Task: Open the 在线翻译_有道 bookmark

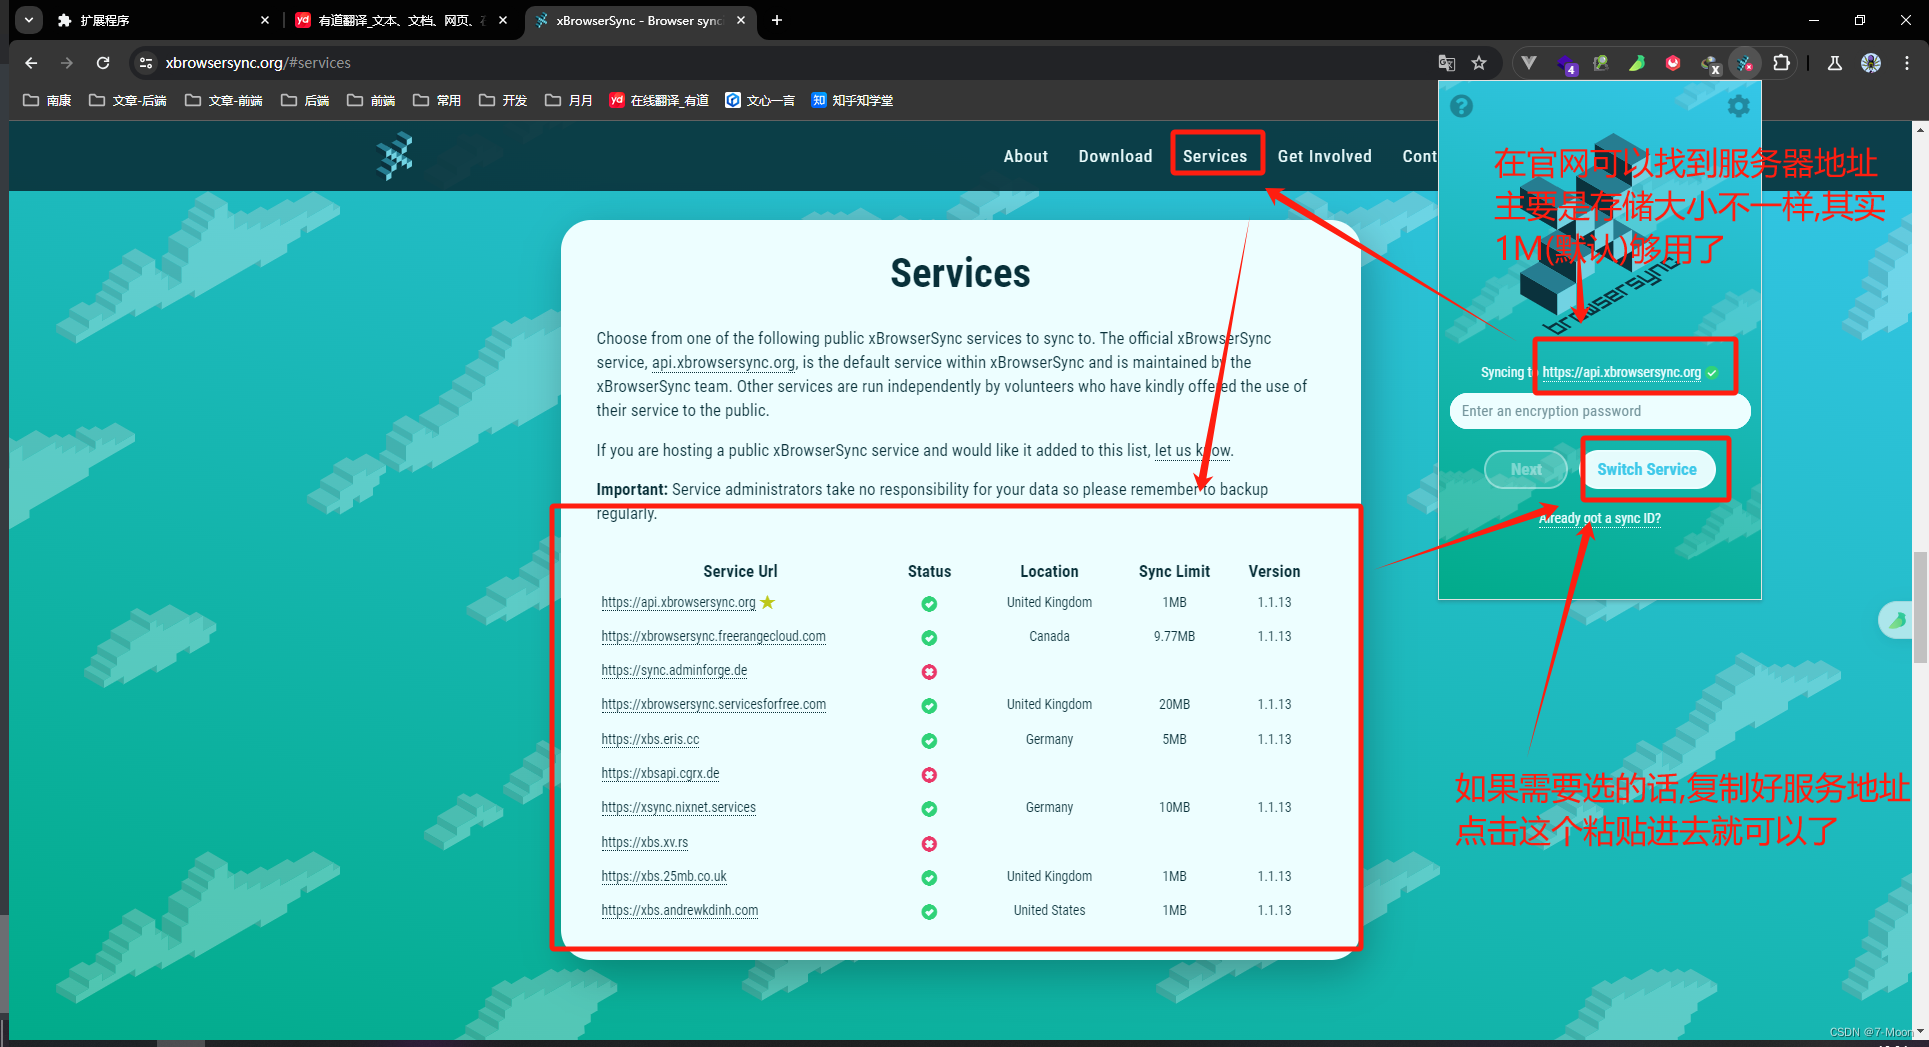Action: pyautogui.click(x=659, y=100)
